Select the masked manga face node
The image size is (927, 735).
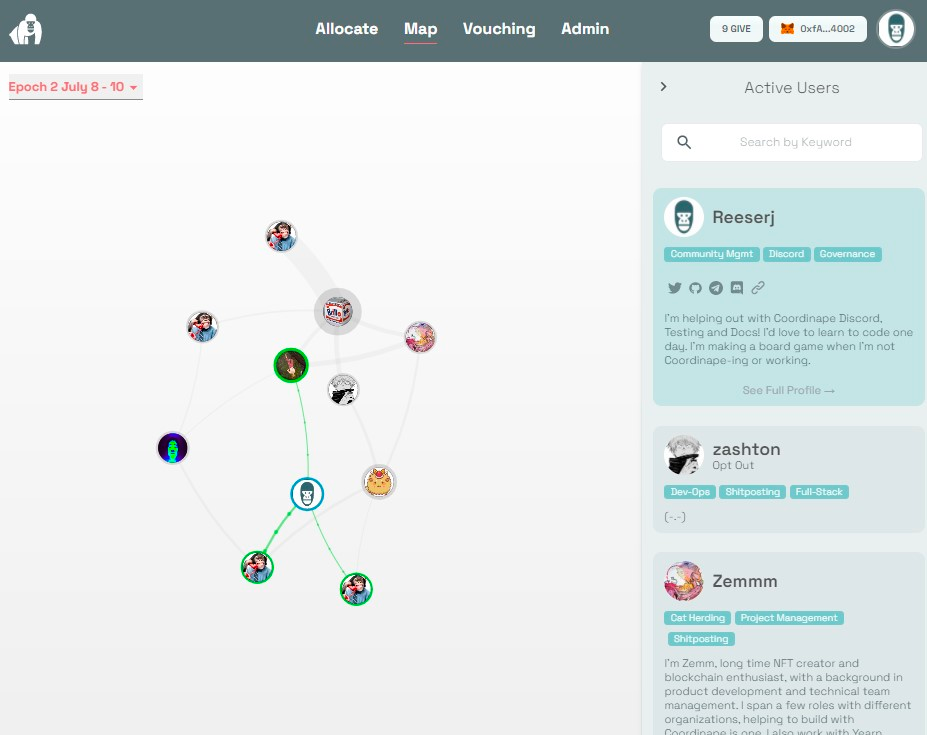point(343,390)
